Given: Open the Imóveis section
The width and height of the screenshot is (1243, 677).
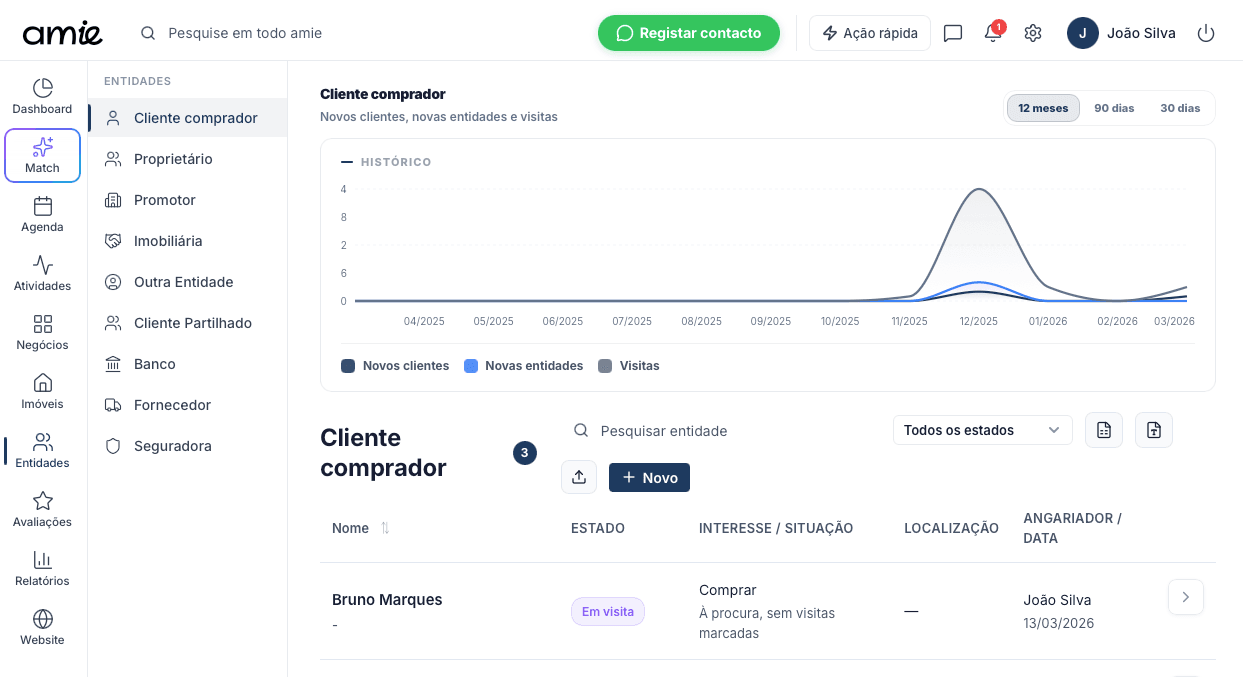Looking at the screenshot, I should tap(42, 390).
